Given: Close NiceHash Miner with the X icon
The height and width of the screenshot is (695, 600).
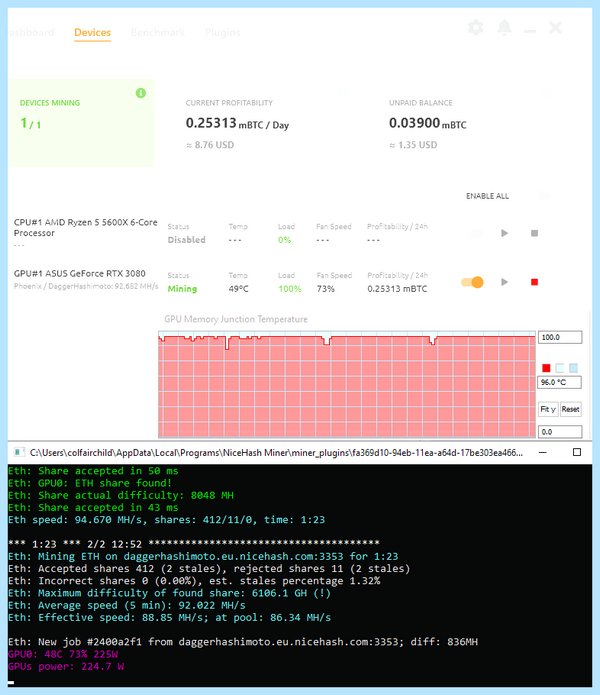Looking at the screenshot, I should pyautogui.click(x=555, y=28).
